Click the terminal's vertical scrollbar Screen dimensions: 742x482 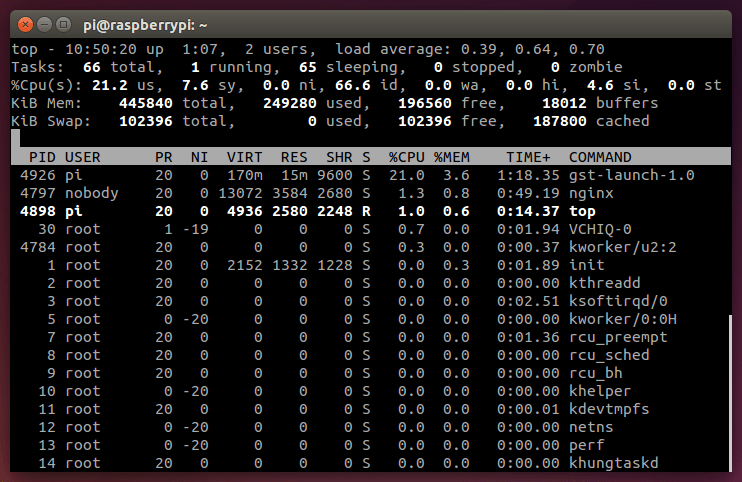[x=728, y=390]
